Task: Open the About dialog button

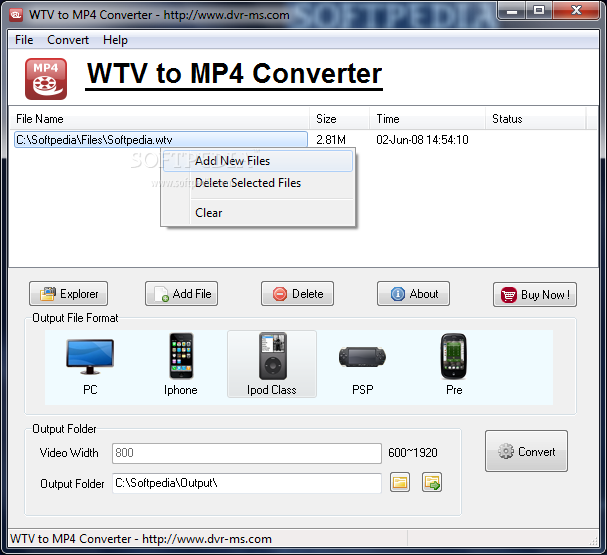Action: (x=413, y=294)
